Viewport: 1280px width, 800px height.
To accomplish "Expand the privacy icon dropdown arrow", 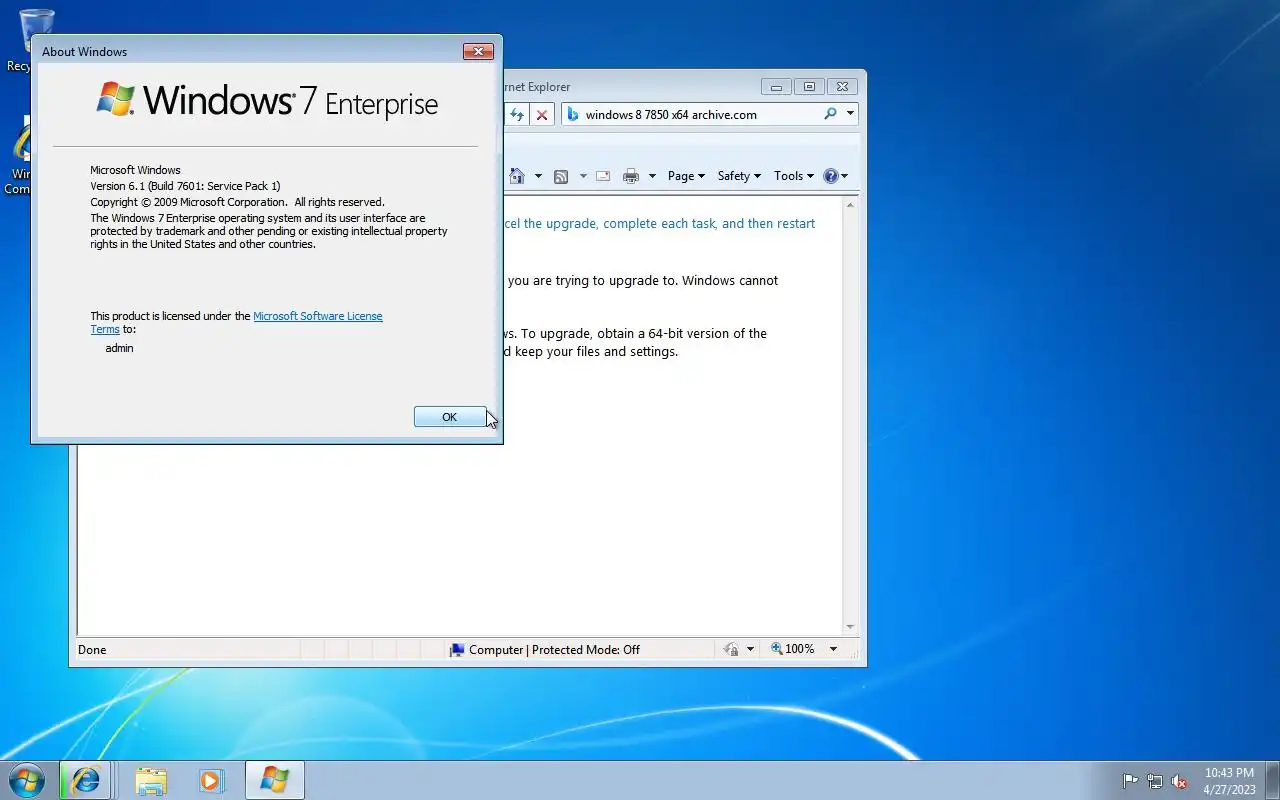I will [750, 649].
